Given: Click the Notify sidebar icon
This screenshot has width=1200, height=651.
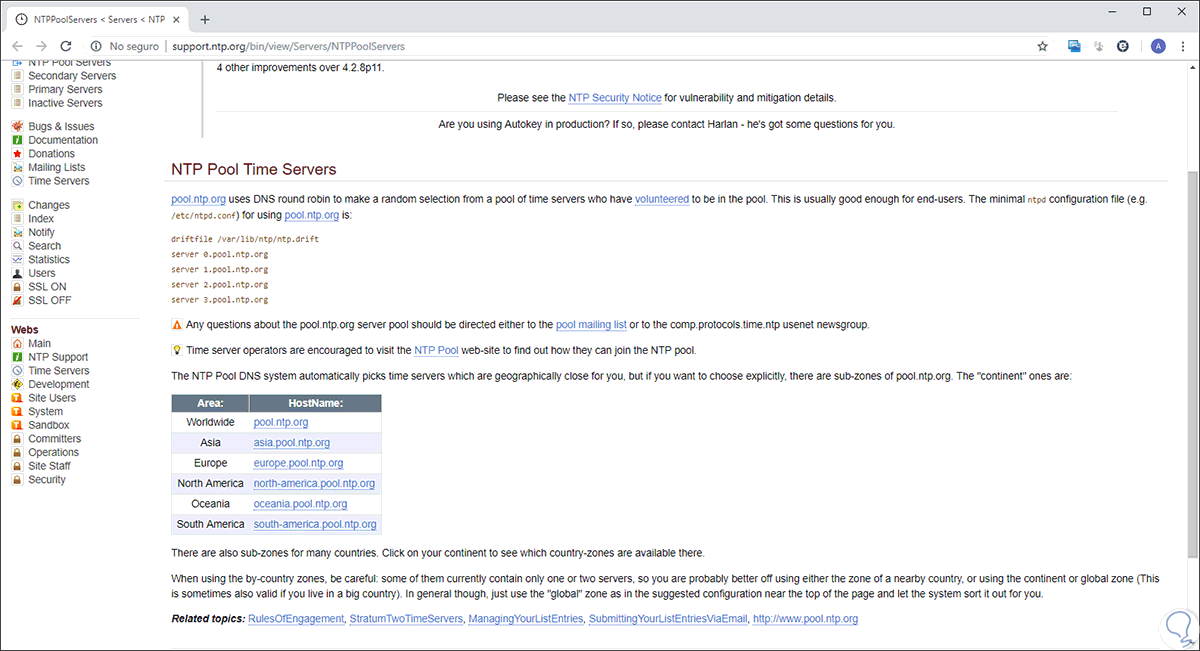Looking at the screenshot, I should [17, 233].
